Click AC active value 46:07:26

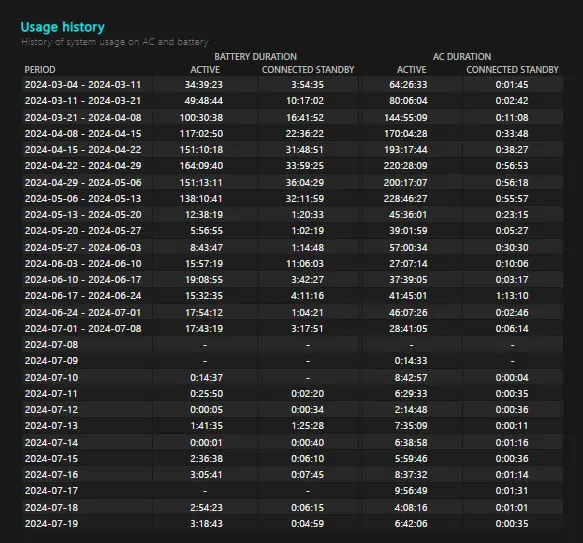(408, 313)
